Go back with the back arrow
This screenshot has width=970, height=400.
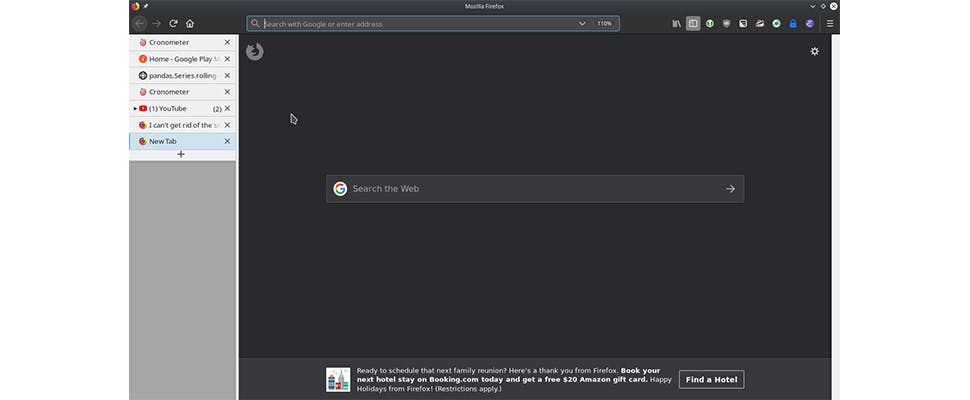[139, 23]
